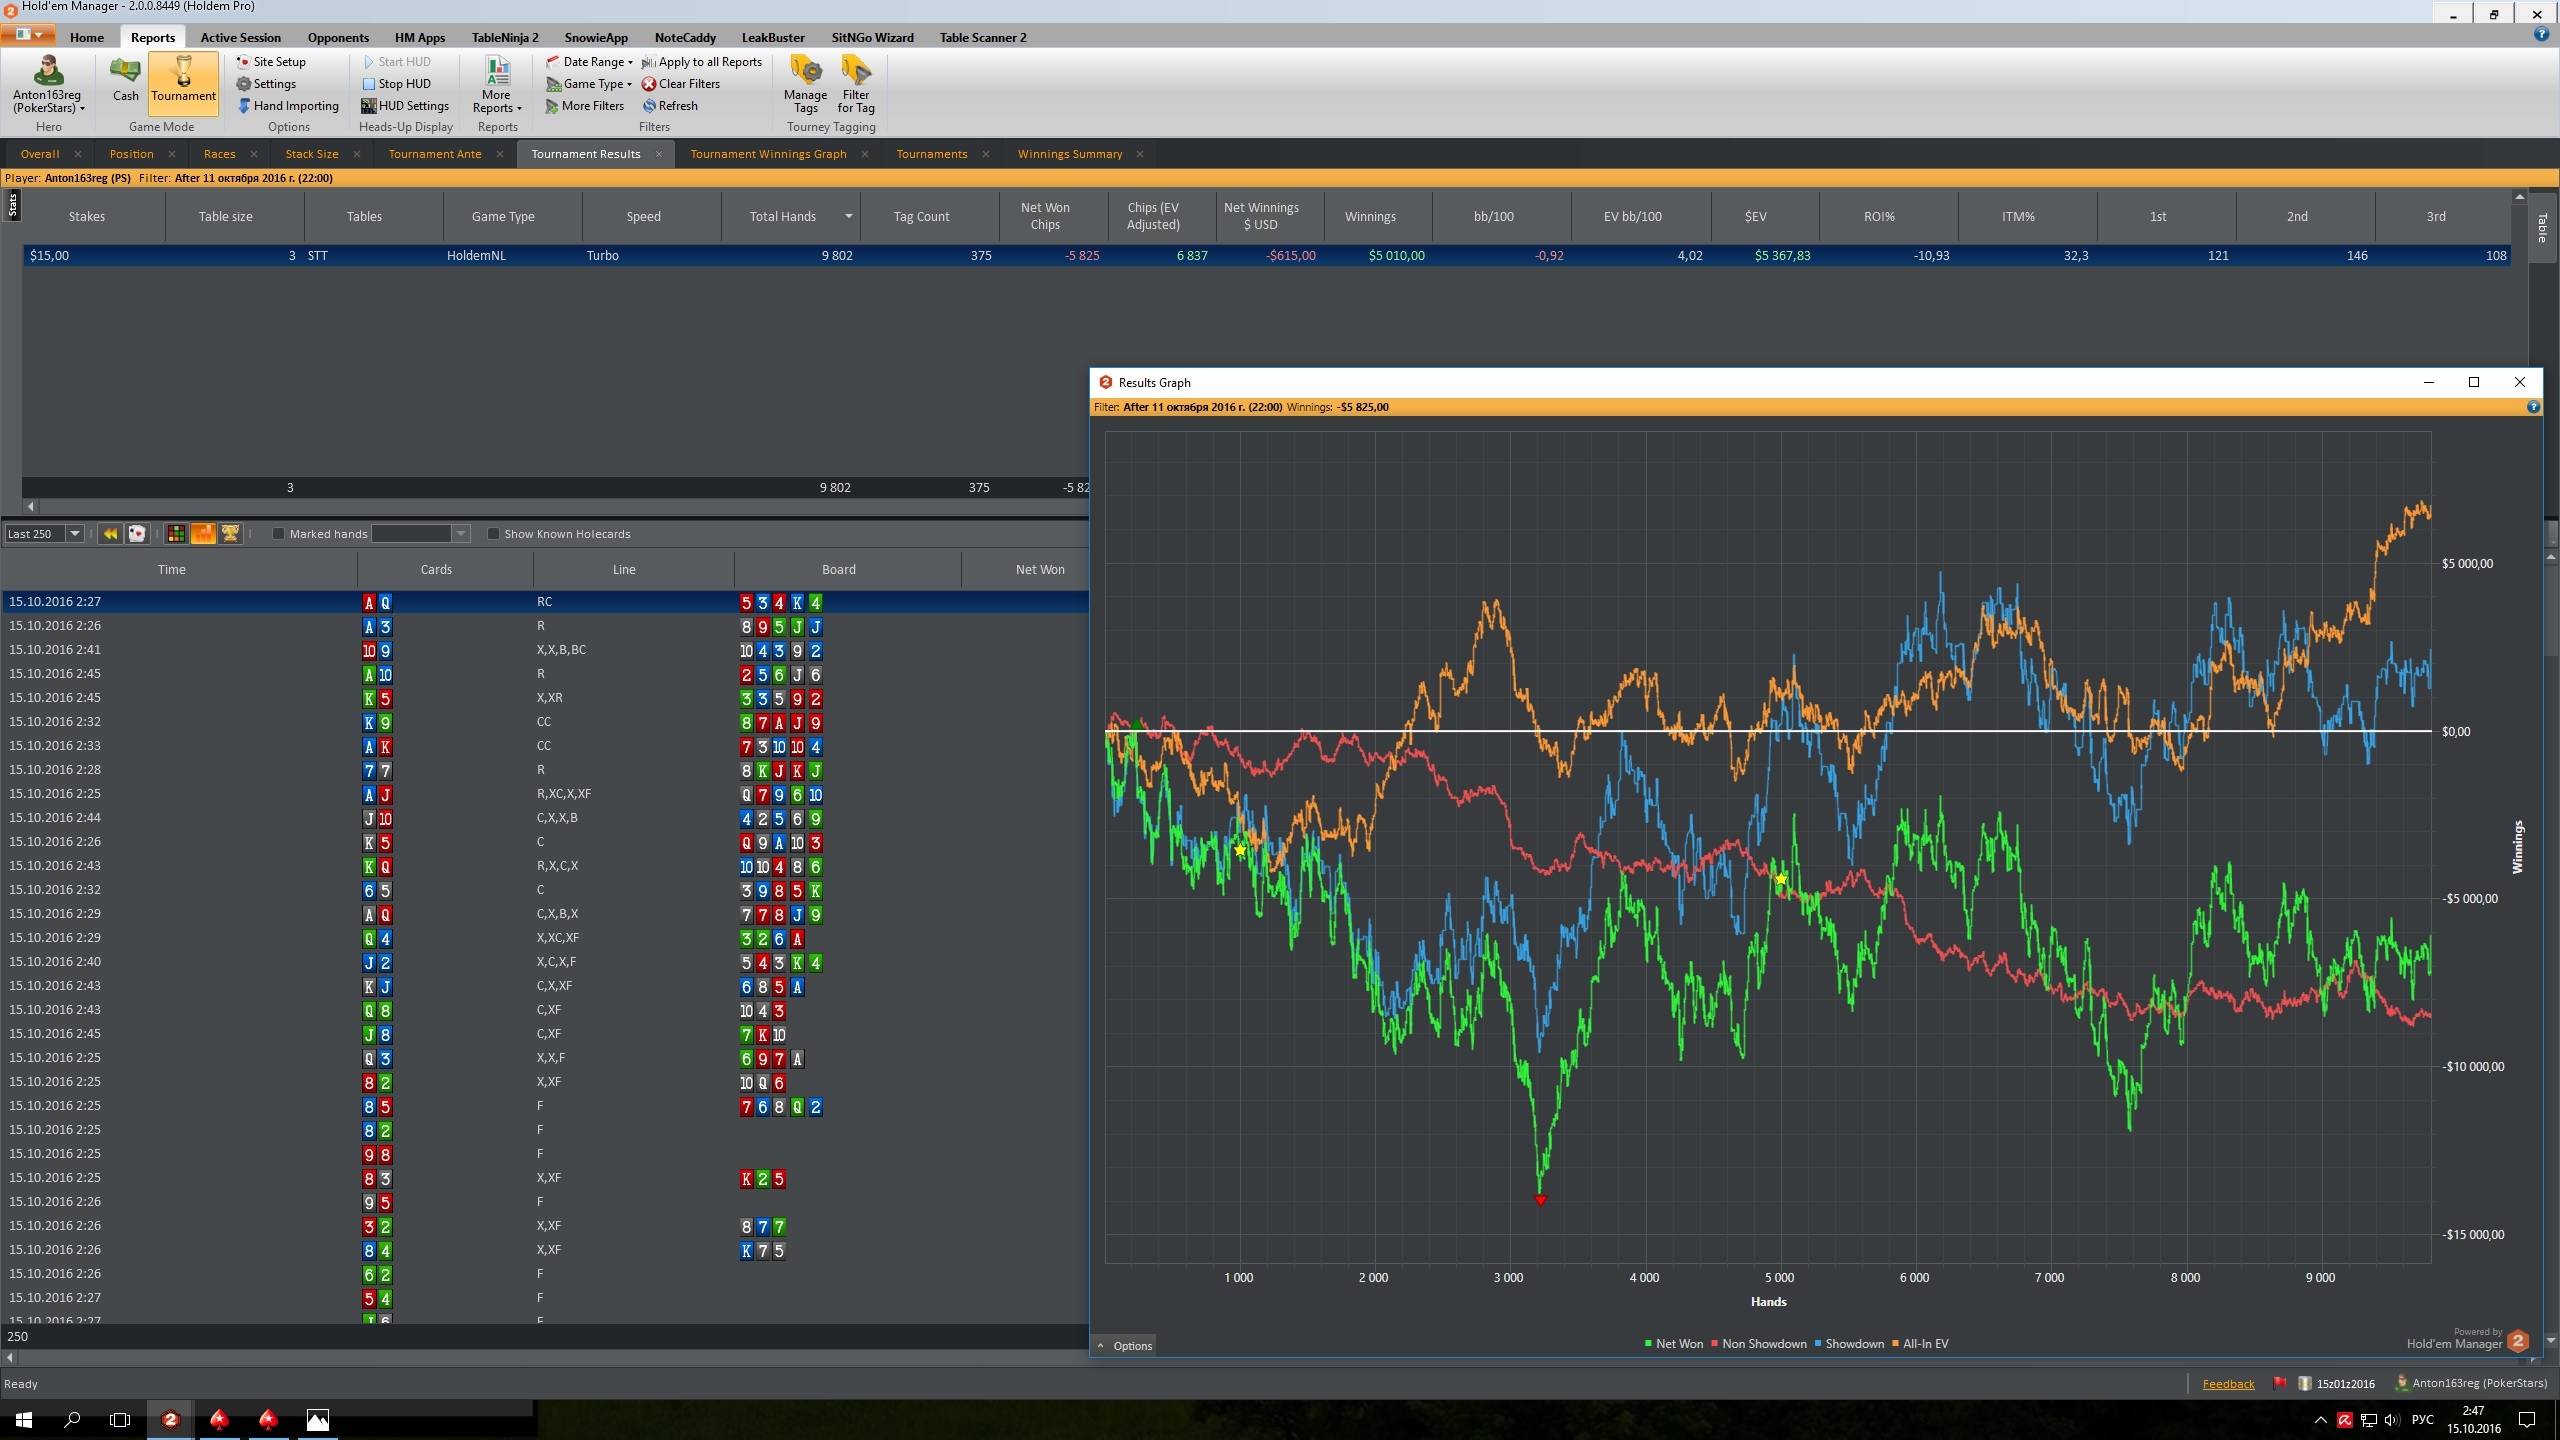Toggle the All-In EV orange legend swatch
This screenshot has width=2560, height=1440.
pos(1895,1344)
